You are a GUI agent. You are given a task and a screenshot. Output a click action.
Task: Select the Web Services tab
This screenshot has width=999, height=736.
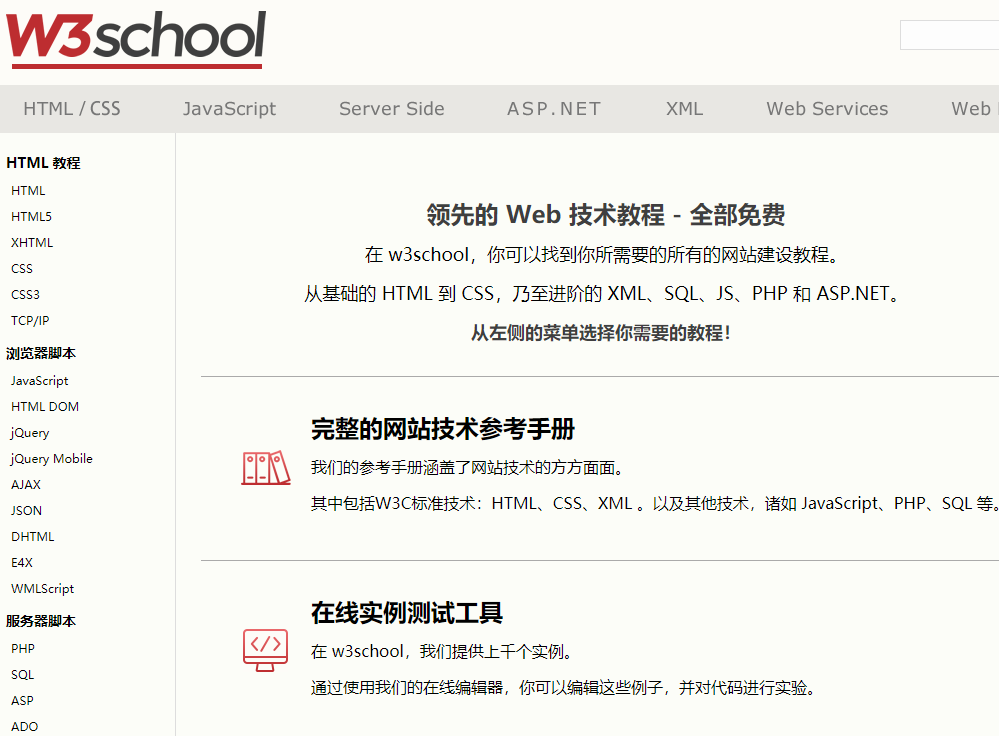tap(827, 108)
